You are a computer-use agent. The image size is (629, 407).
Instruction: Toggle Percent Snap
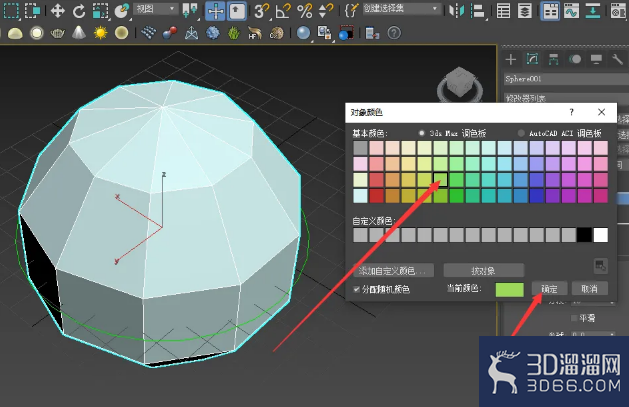pos(304,11)
